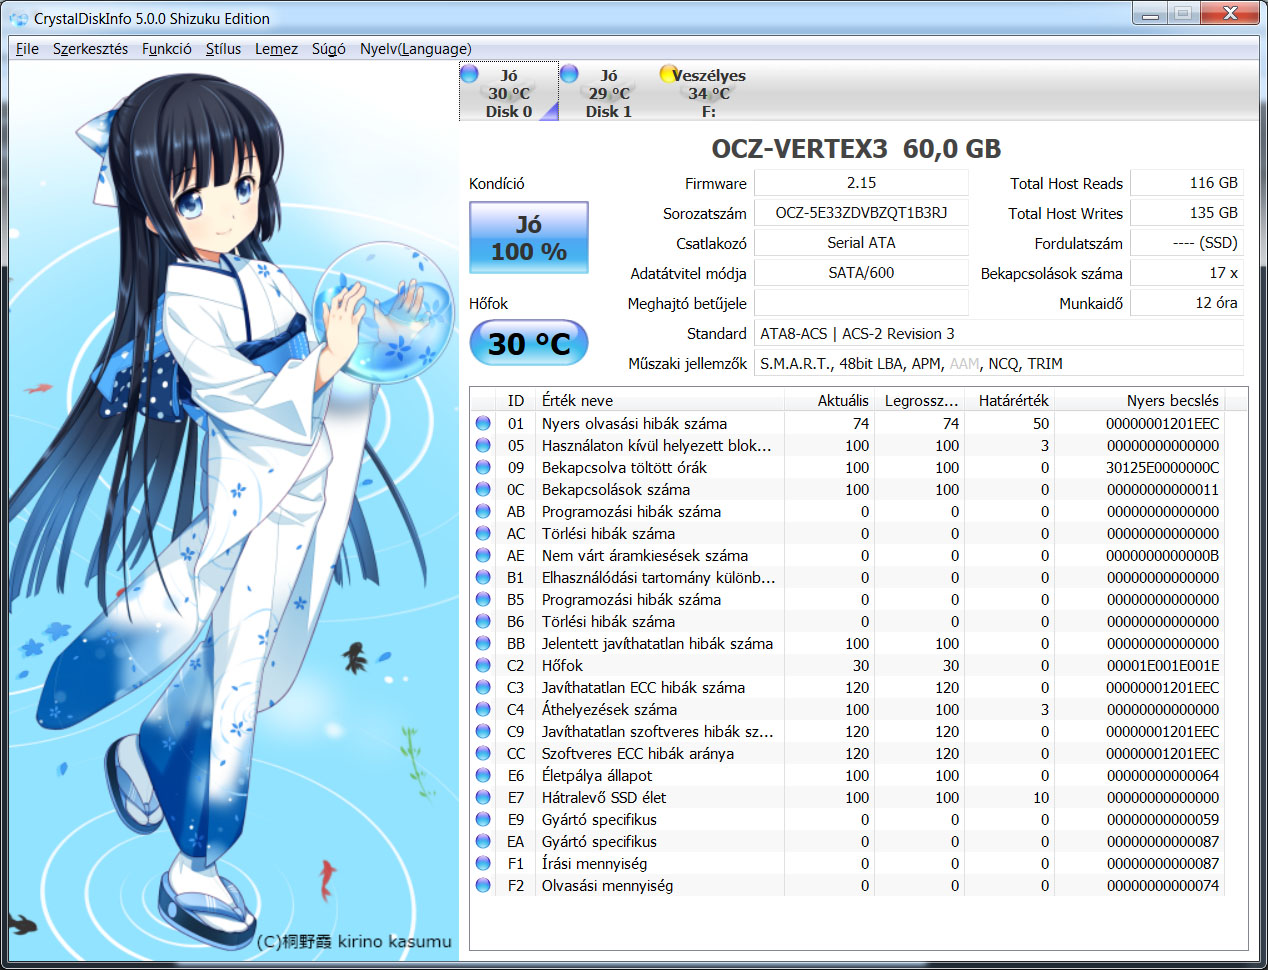This screenshot has height=970, width=1268.
Task: Click the blue status orb for Disk 1
Action: [x=569, y=73]
